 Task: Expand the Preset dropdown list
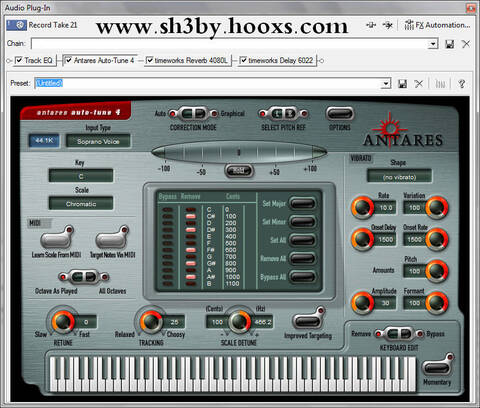tap(386, 83)
